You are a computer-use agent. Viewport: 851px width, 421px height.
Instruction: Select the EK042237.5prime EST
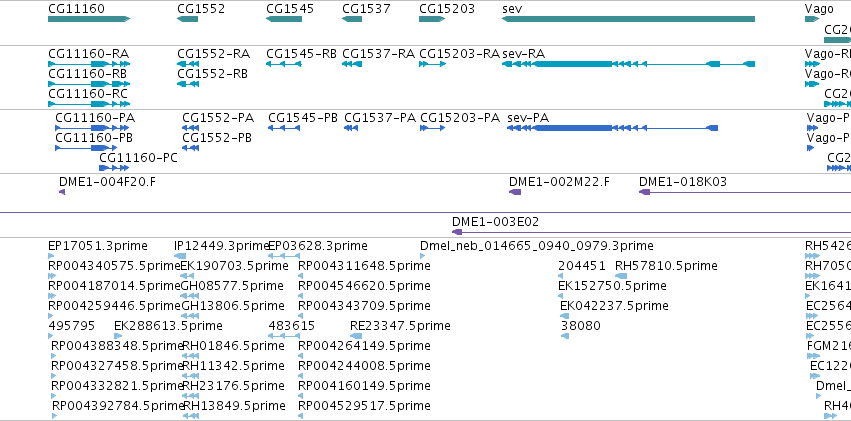click(565, 316)
